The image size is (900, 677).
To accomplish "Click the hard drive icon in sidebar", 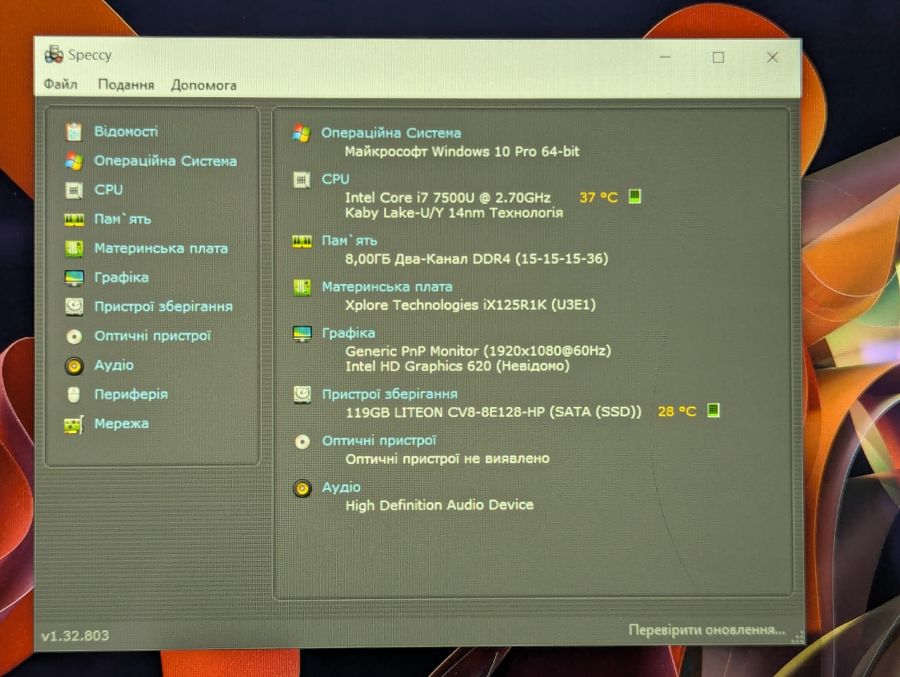I will (x=74, y=307).
